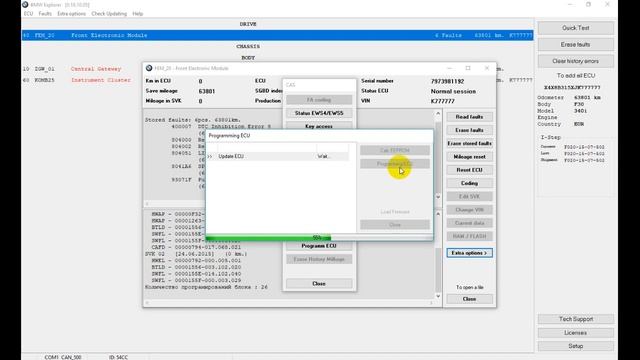Click Read faults in module window
The height and width of the screenshot is (360, 640).
pos(469,117)
